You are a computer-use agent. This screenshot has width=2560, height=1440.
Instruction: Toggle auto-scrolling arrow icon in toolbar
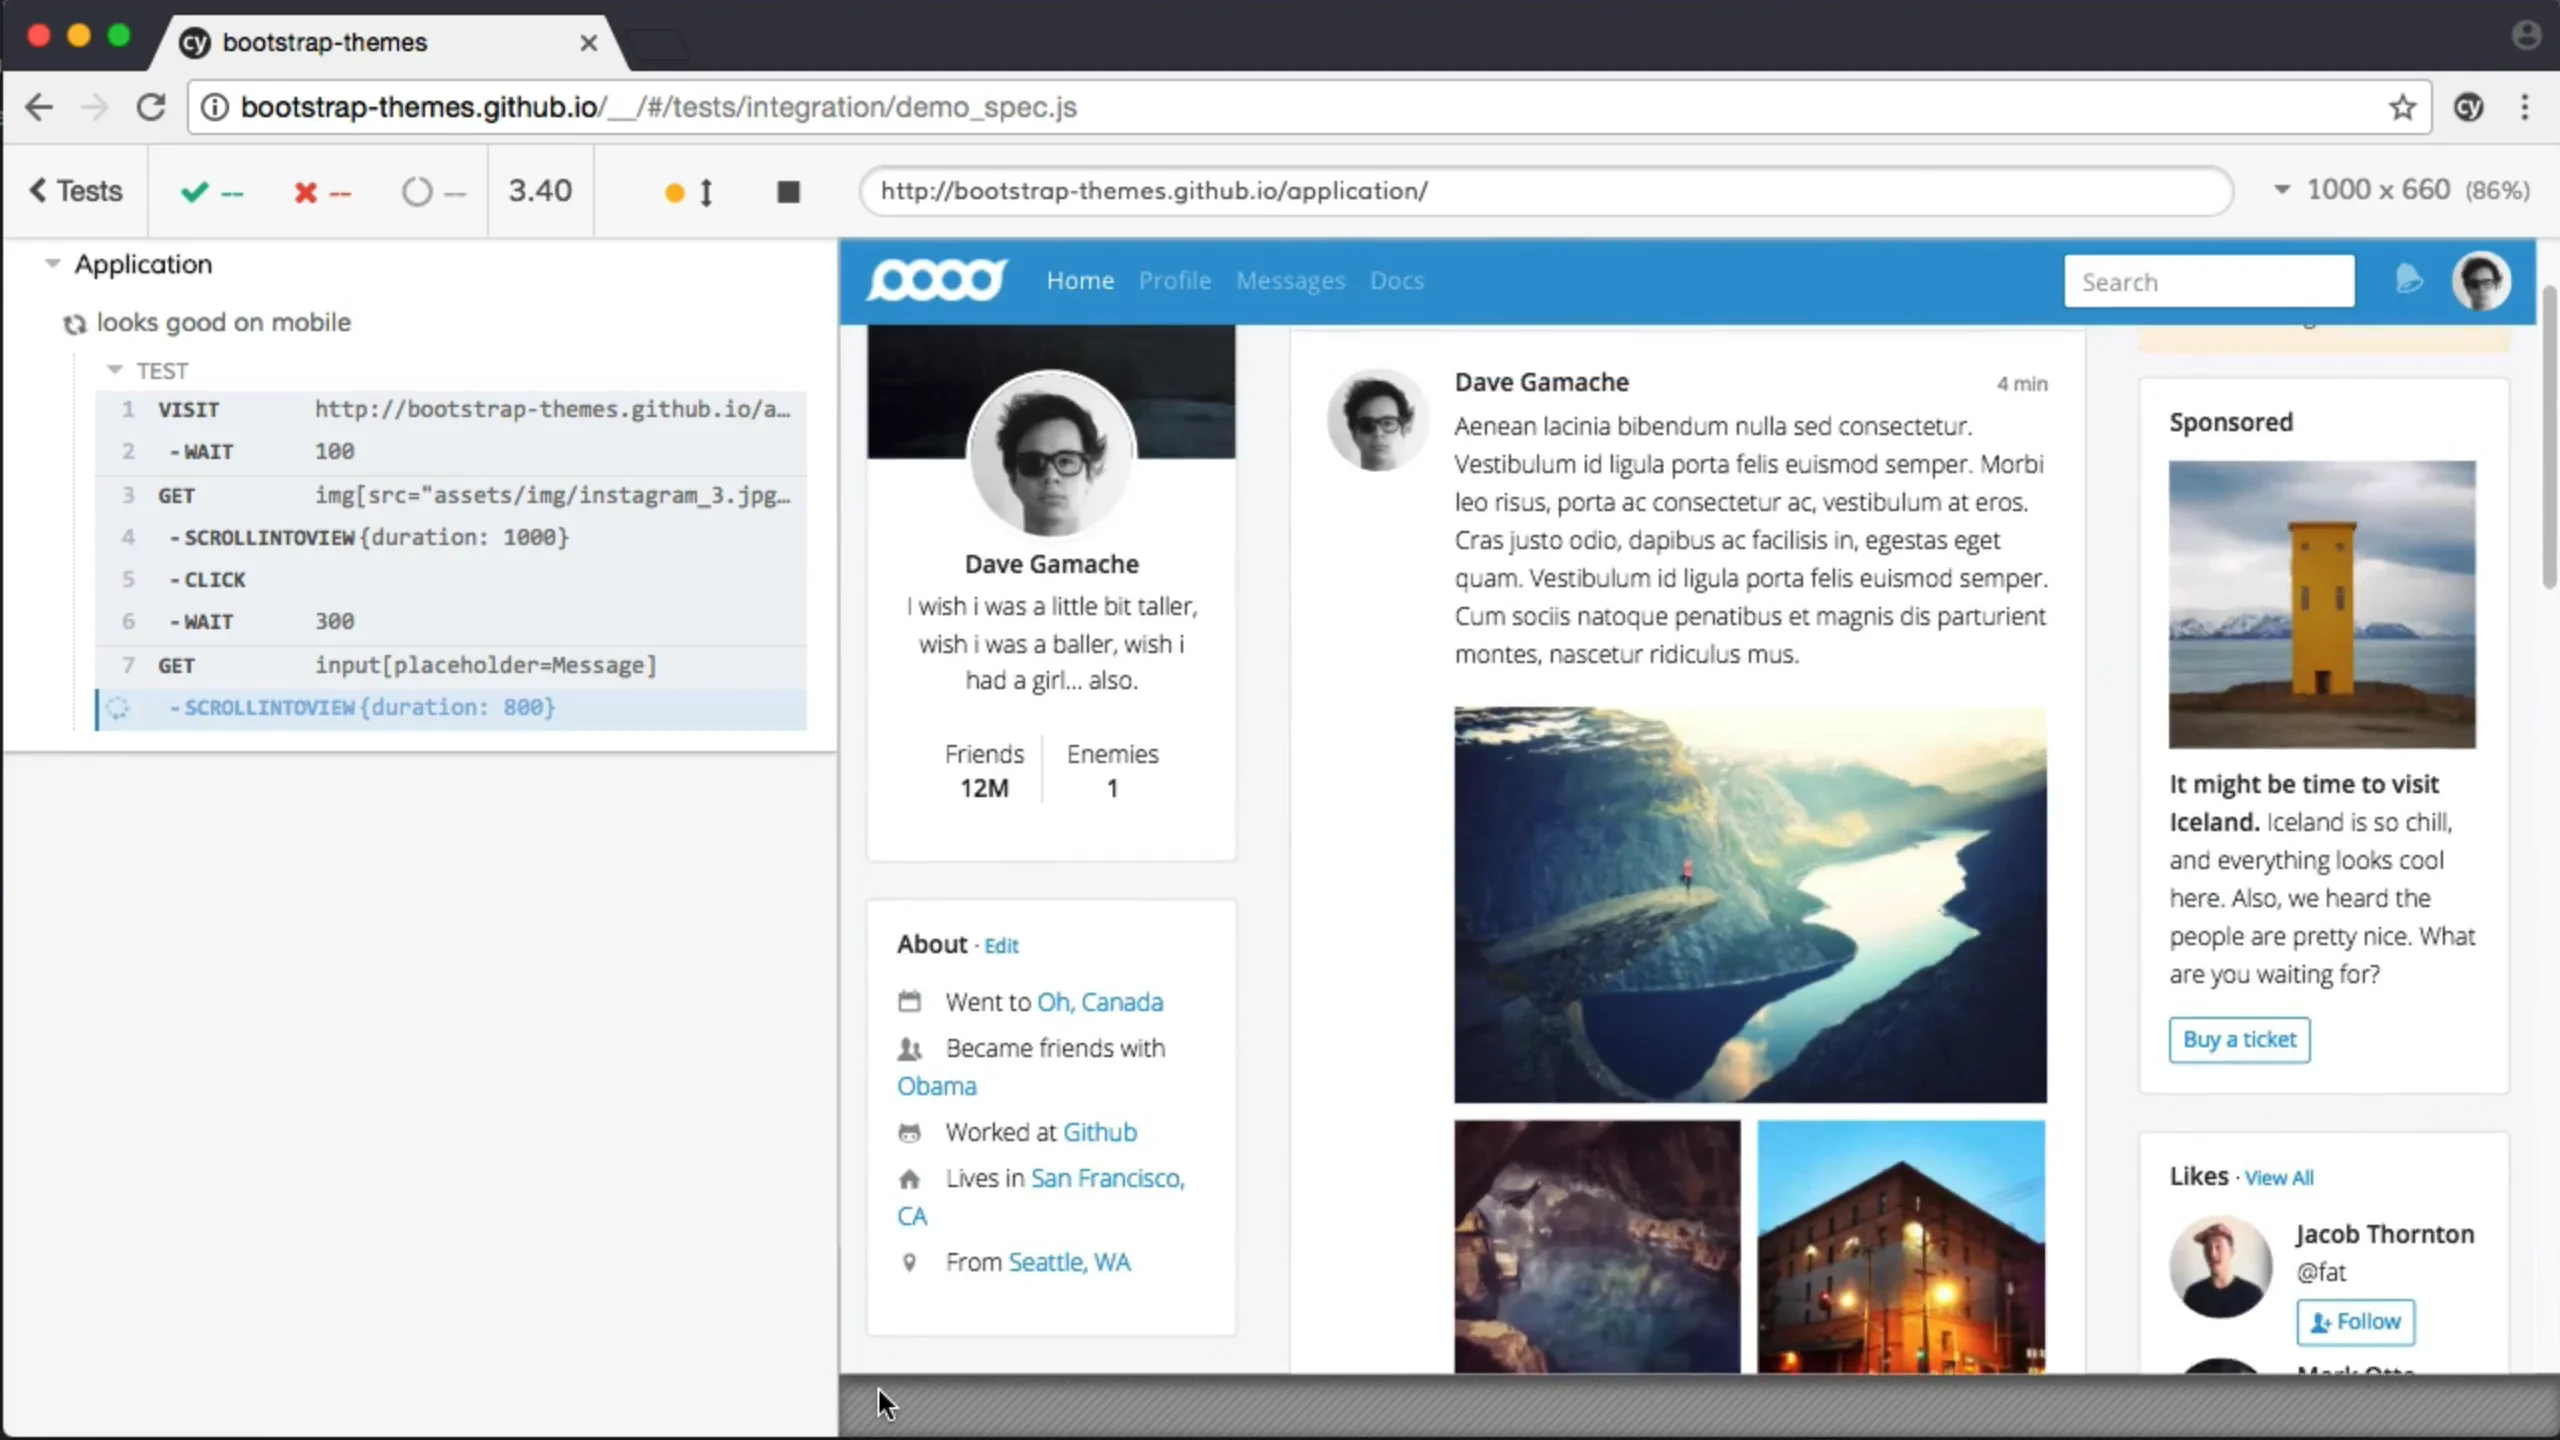[706, 192]
